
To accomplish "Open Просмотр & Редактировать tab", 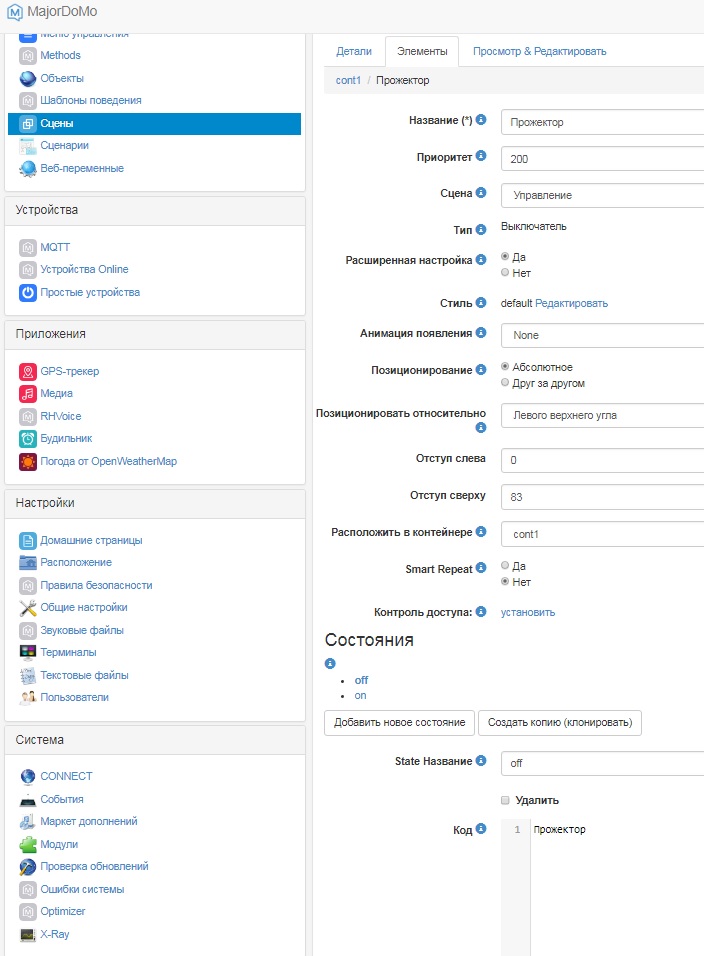I will coord(539,52).
